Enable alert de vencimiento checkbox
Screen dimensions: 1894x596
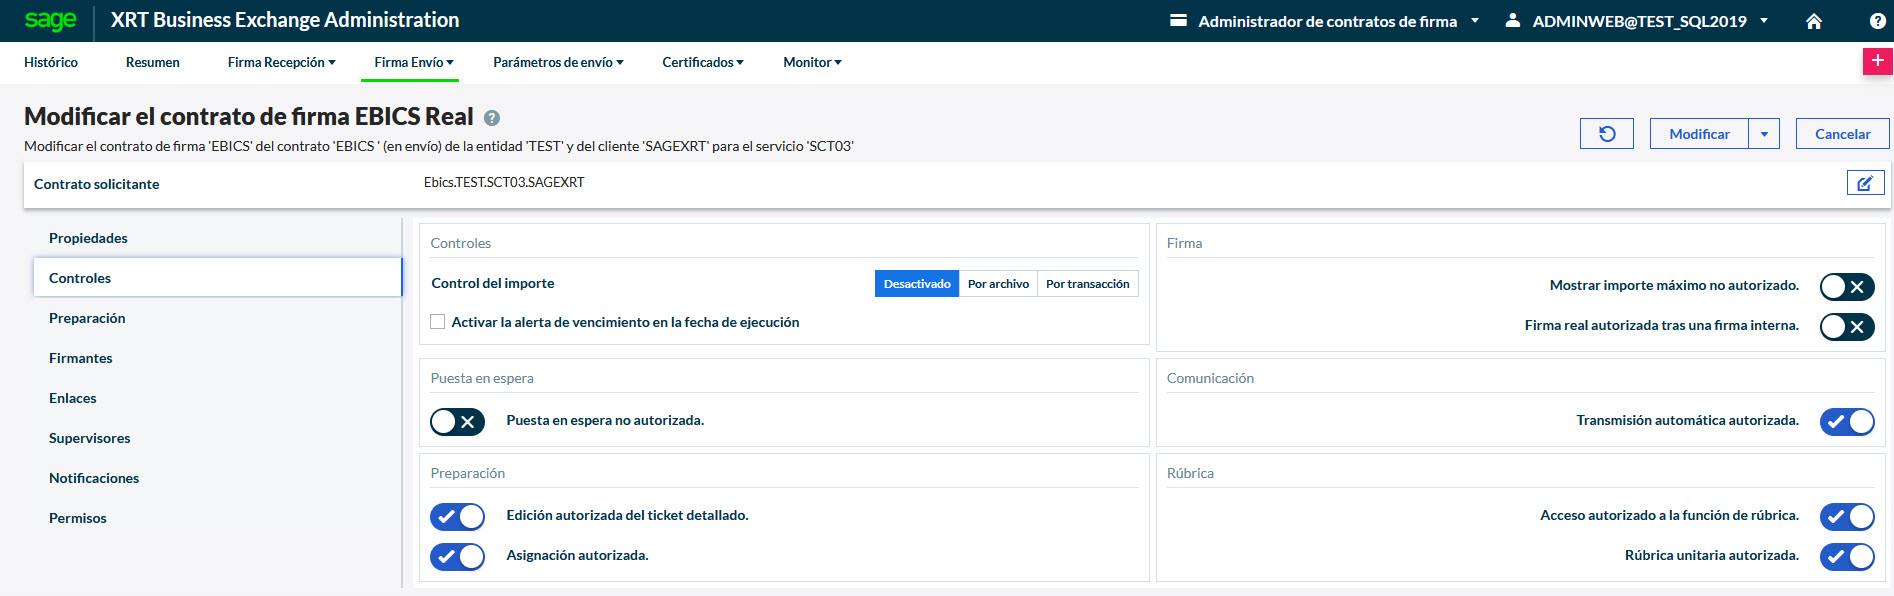tap(438, 322)
